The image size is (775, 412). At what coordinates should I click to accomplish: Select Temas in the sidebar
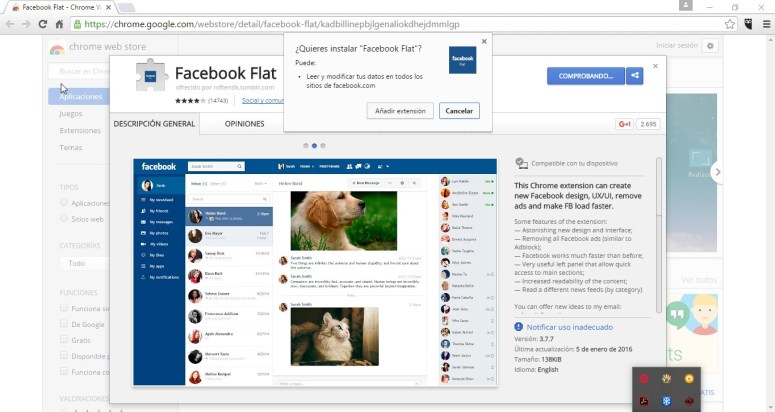tap(71, 147)
